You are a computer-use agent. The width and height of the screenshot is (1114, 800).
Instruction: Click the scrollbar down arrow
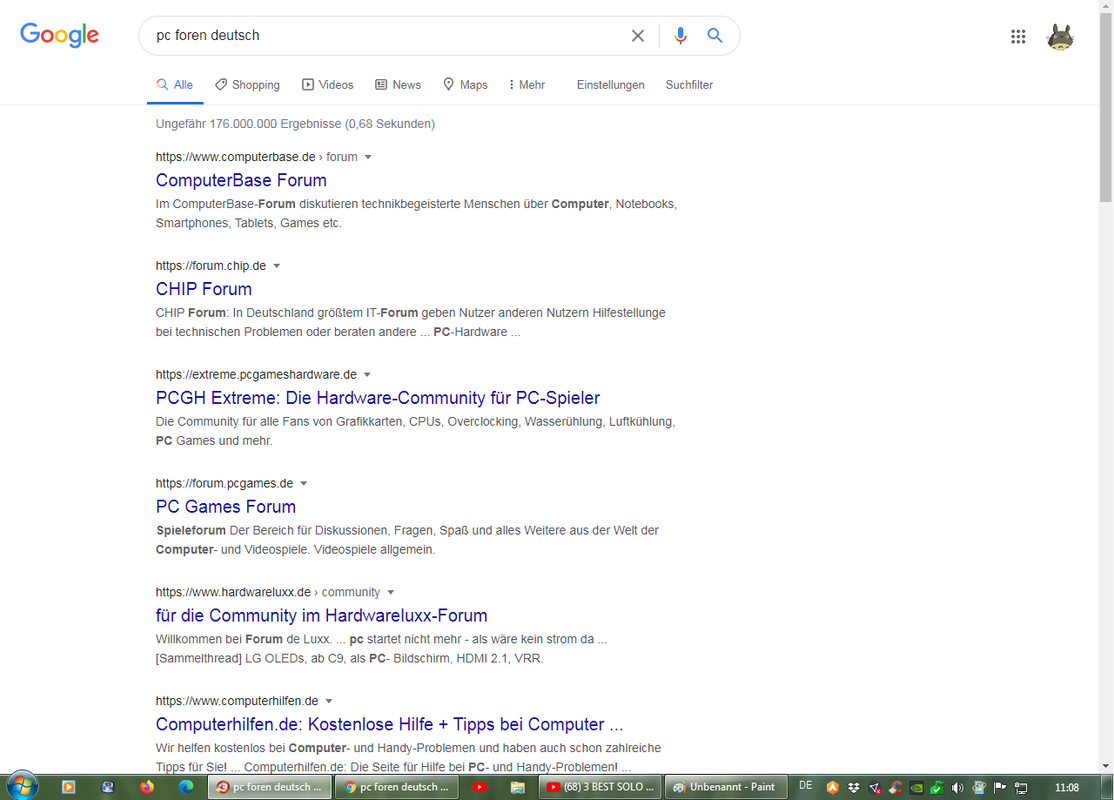1105,766
